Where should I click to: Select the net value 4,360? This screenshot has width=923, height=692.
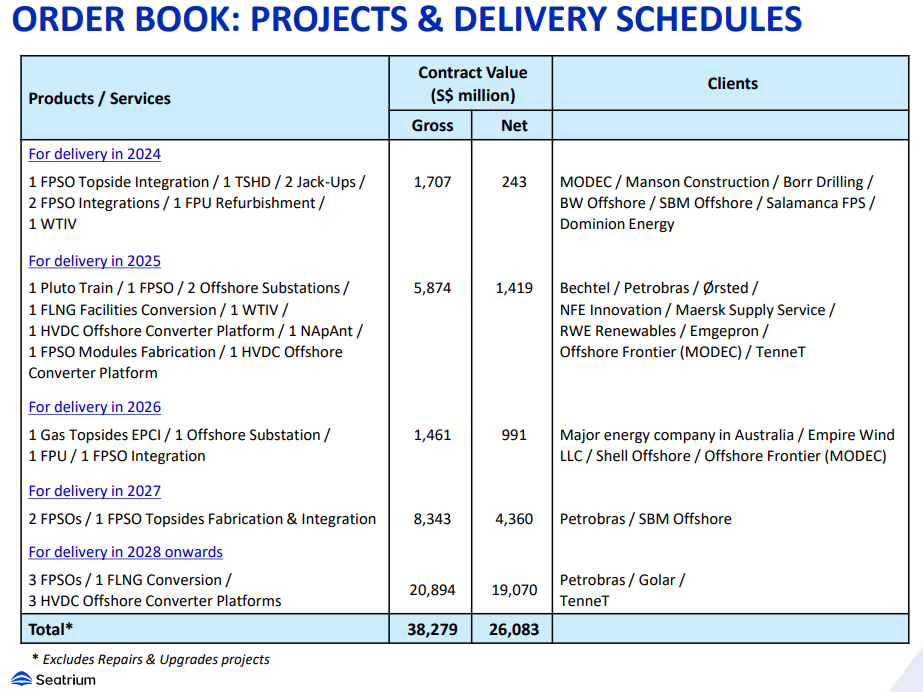514,519
